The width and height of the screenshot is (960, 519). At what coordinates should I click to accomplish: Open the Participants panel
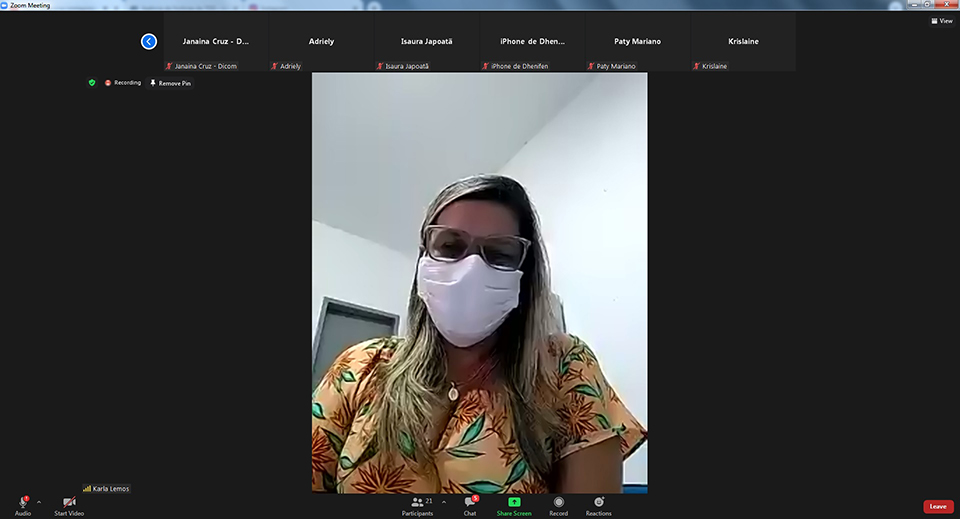pos(418,502)
